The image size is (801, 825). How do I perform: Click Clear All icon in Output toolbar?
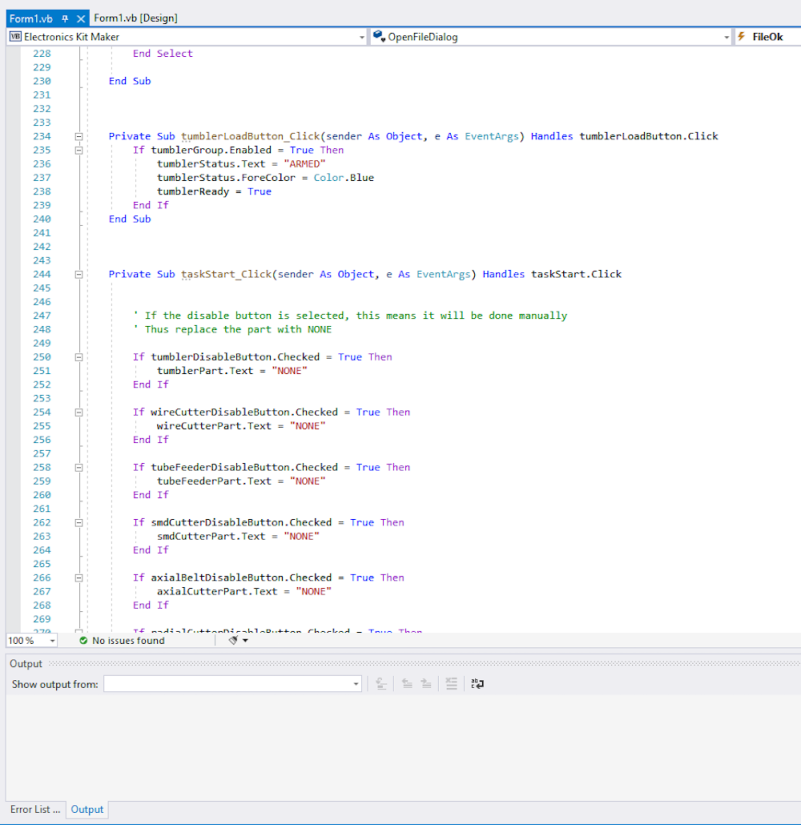pos(452,684)
